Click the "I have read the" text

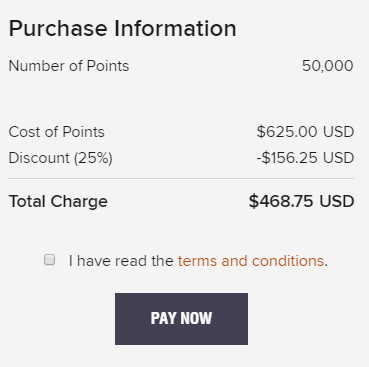(121, 261)
